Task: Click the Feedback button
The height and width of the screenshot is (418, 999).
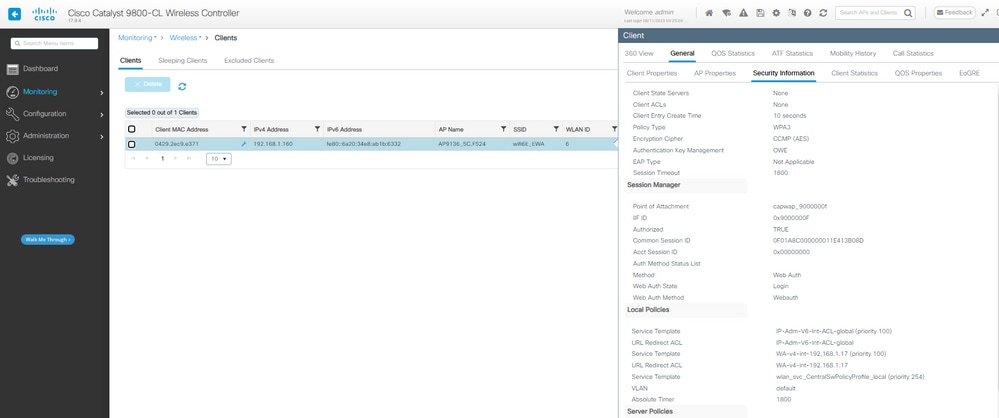Action: 954,12
